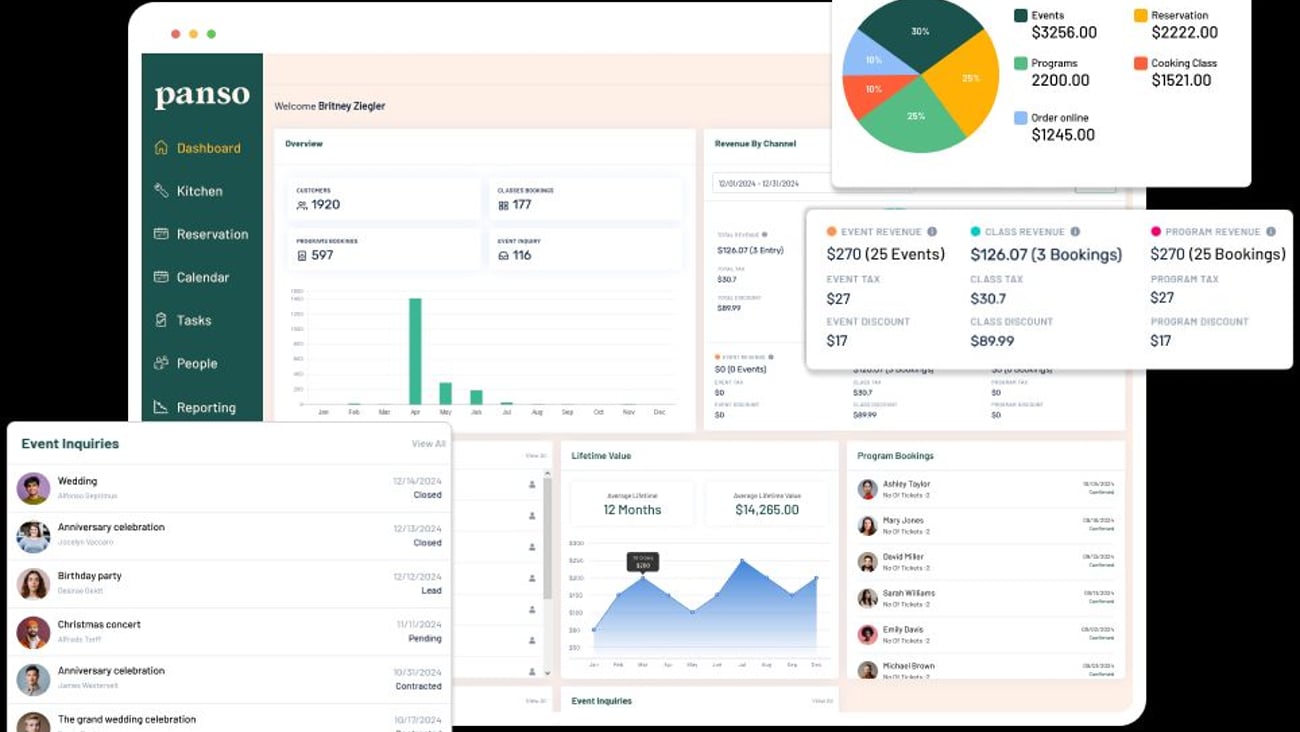The width and height of the screenshot is (1300, 732).
Task: Click the green window dot
Action: click(211, 34)
